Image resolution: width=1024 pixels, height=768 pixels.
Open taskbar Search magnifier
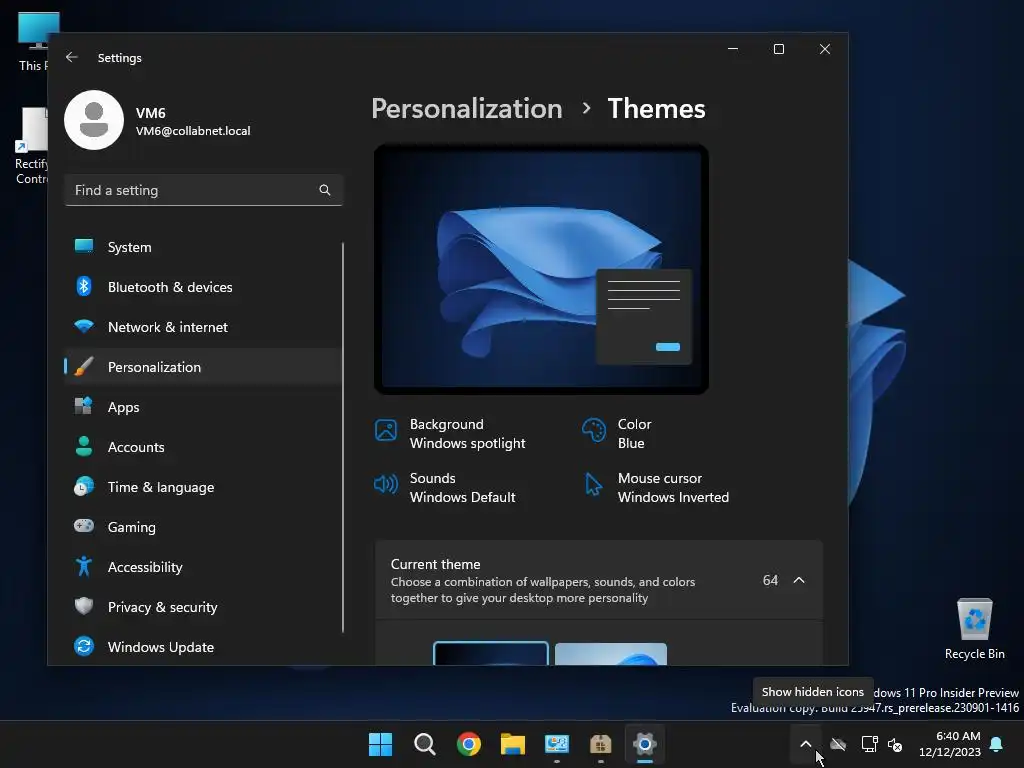[424, 744]
